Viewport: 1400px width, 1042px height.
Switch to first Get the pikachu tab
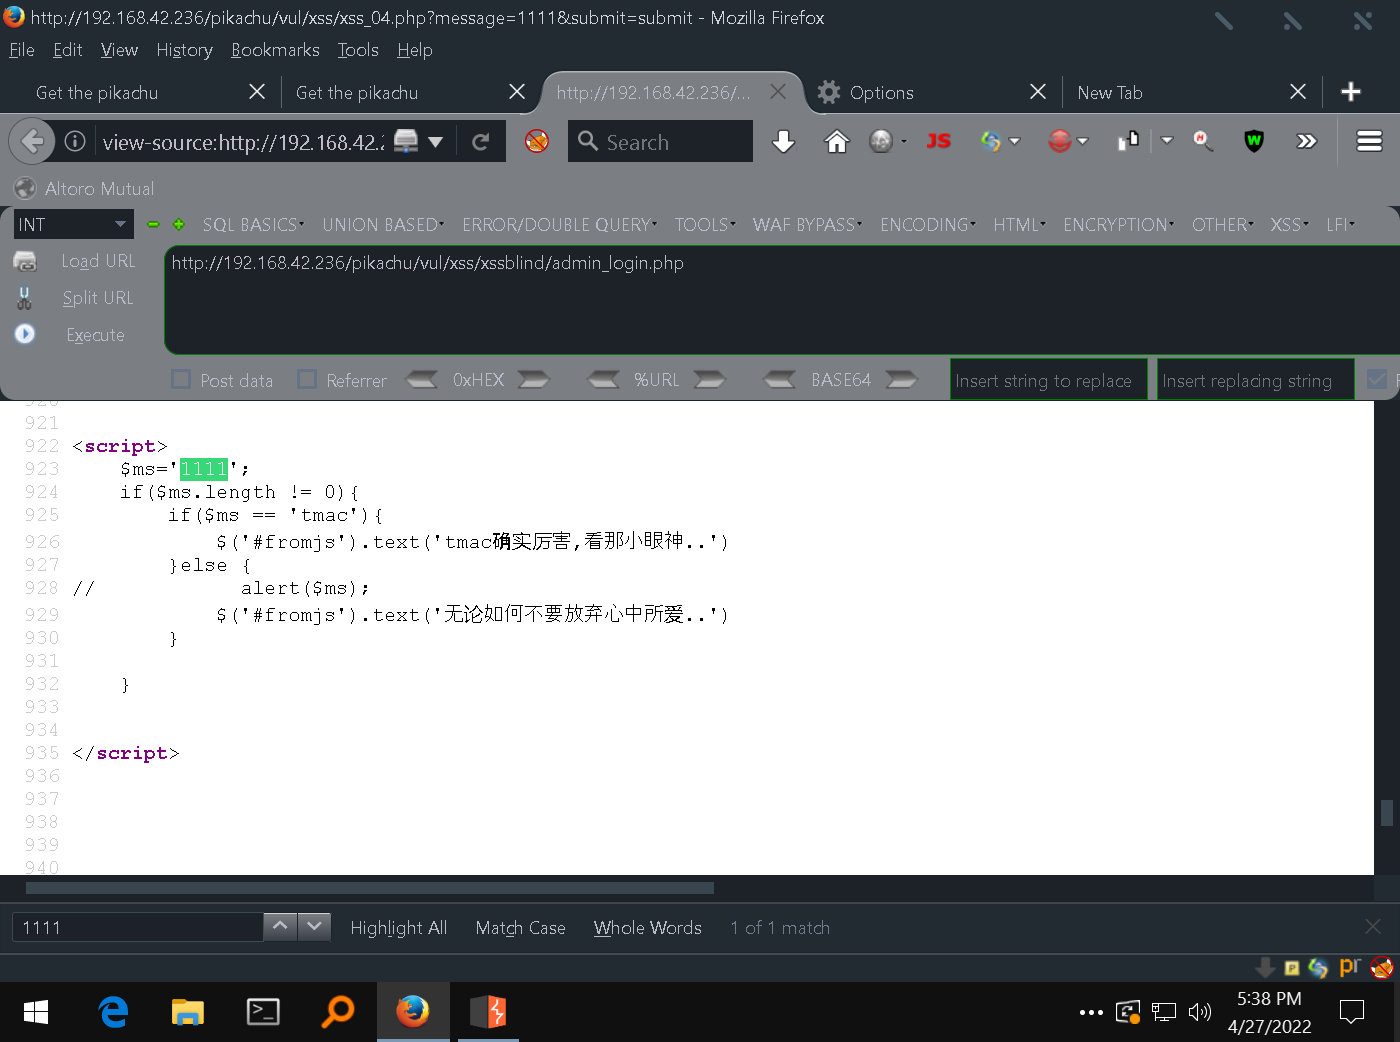coord(148,92)
